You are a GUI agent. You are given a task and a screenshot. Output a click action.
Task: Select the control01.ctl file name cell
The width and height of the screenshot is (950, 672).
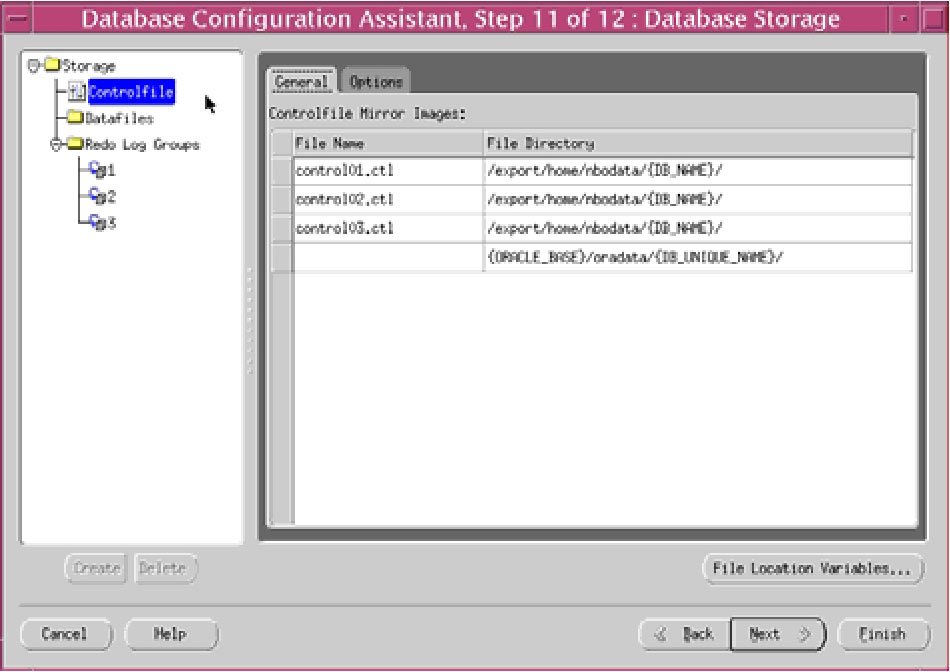tap(388, 171)
